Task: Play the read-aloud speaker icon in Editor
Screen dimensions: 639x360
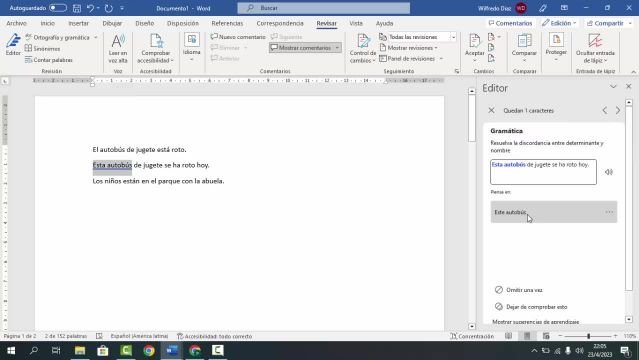Action: (608, 172)
